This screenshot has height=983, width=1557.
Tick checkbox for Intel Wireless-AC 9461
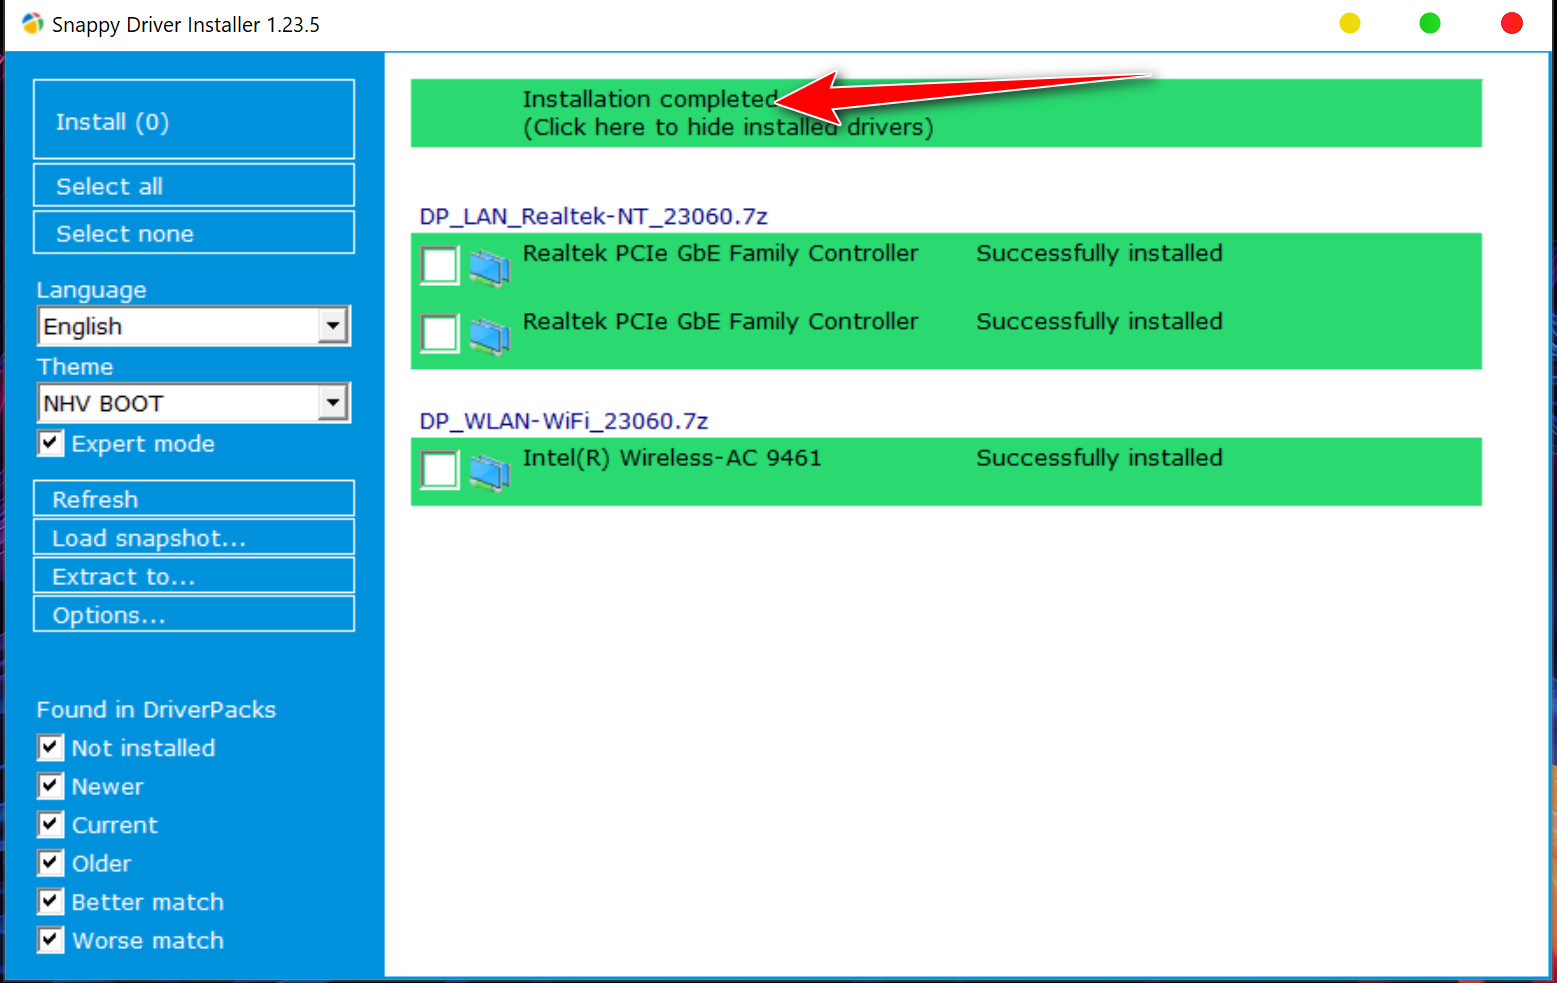pyautogui.click(x=439, y=470)
